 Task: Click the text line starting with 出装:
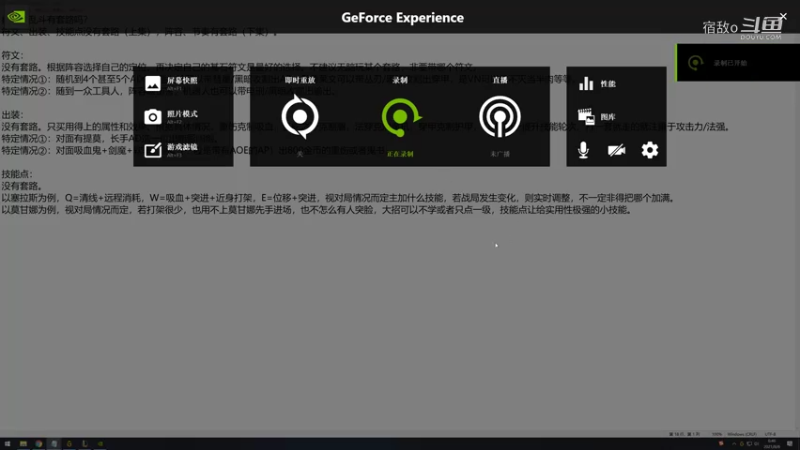[12, 115]
